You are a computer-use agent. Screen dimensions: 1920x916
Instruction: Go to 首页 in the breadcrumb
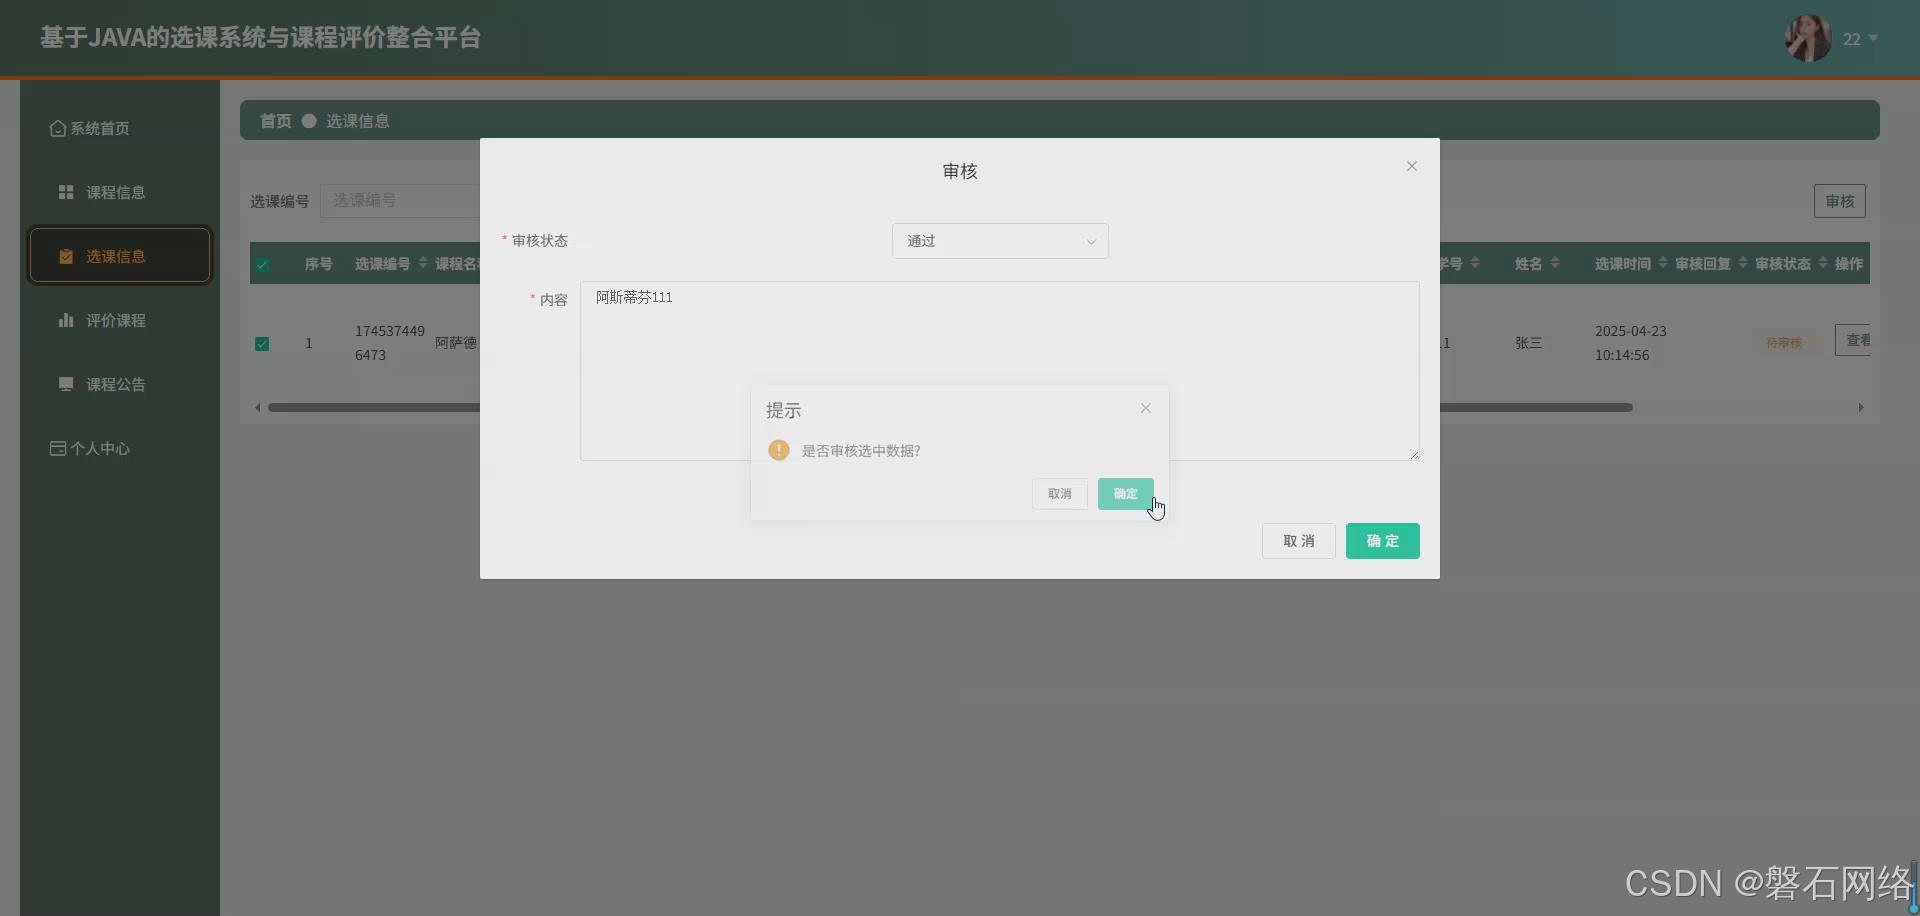tap(275, 120)
